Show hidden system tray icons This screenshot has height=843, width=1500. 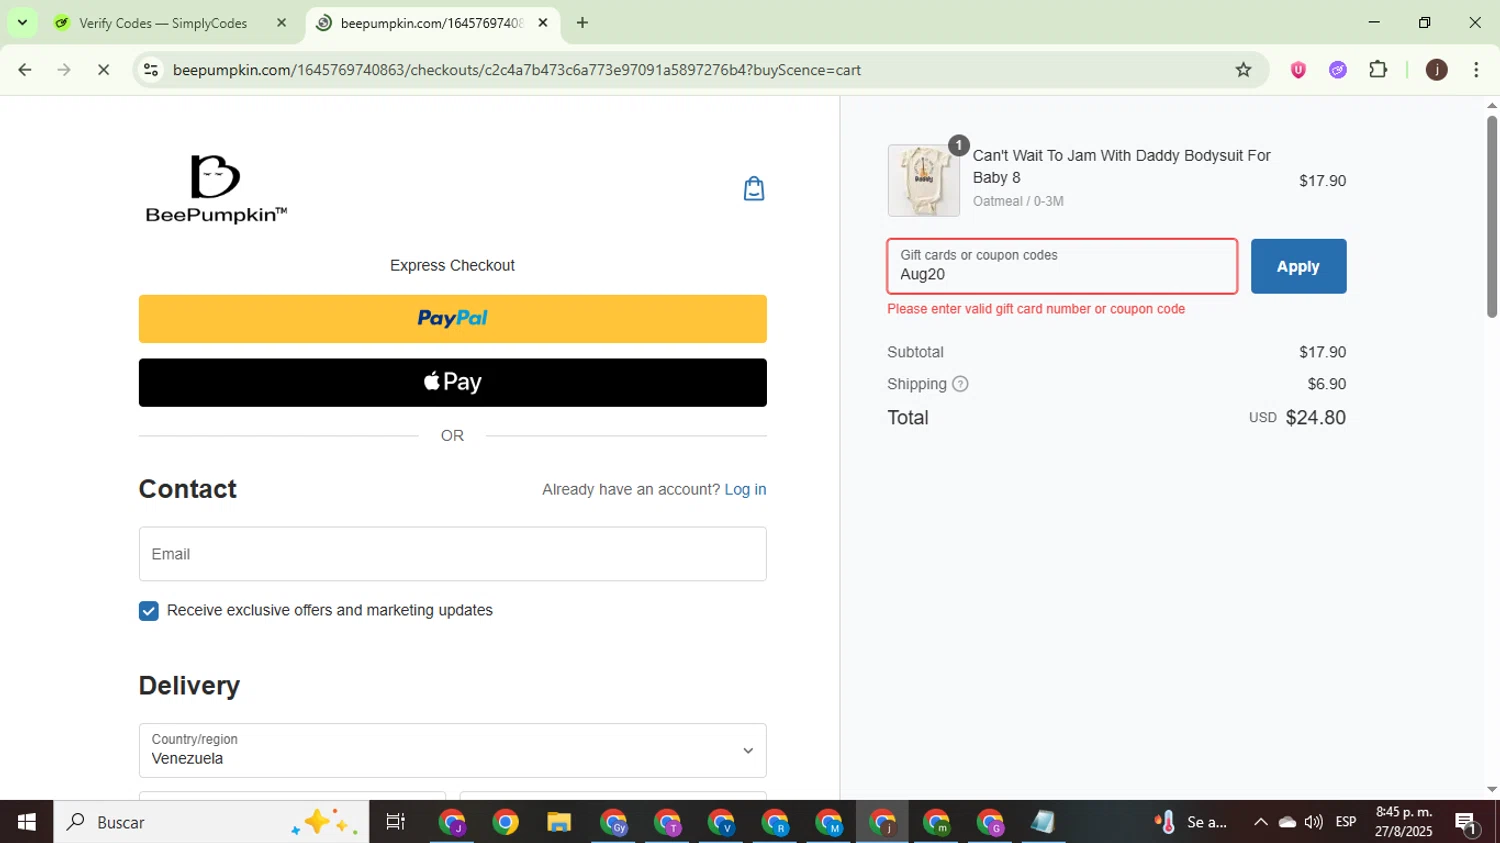click(x=1261, y=822)
